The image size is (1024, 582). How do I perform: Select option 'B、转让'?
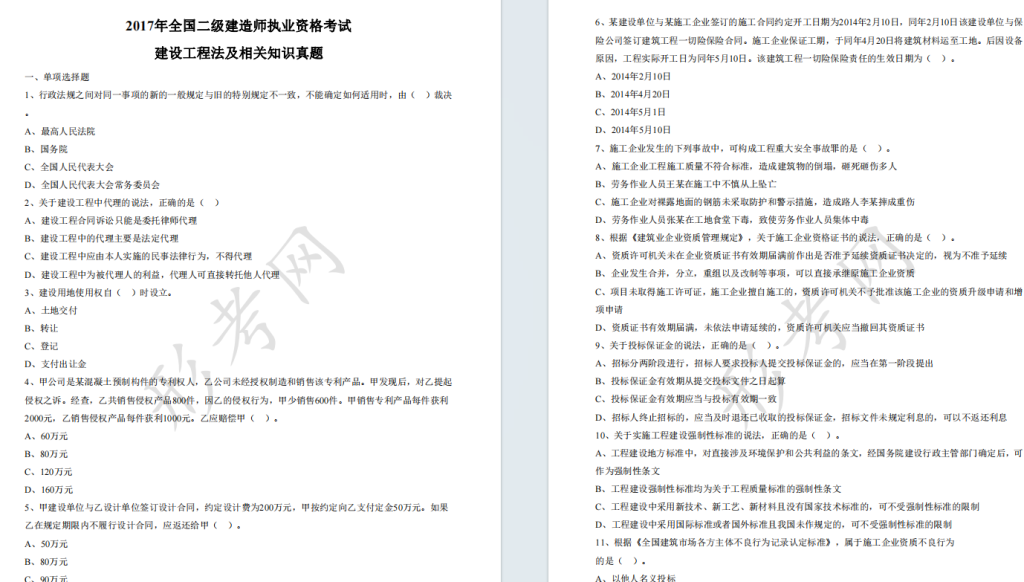pyautogui.click(x=41, y=328)
